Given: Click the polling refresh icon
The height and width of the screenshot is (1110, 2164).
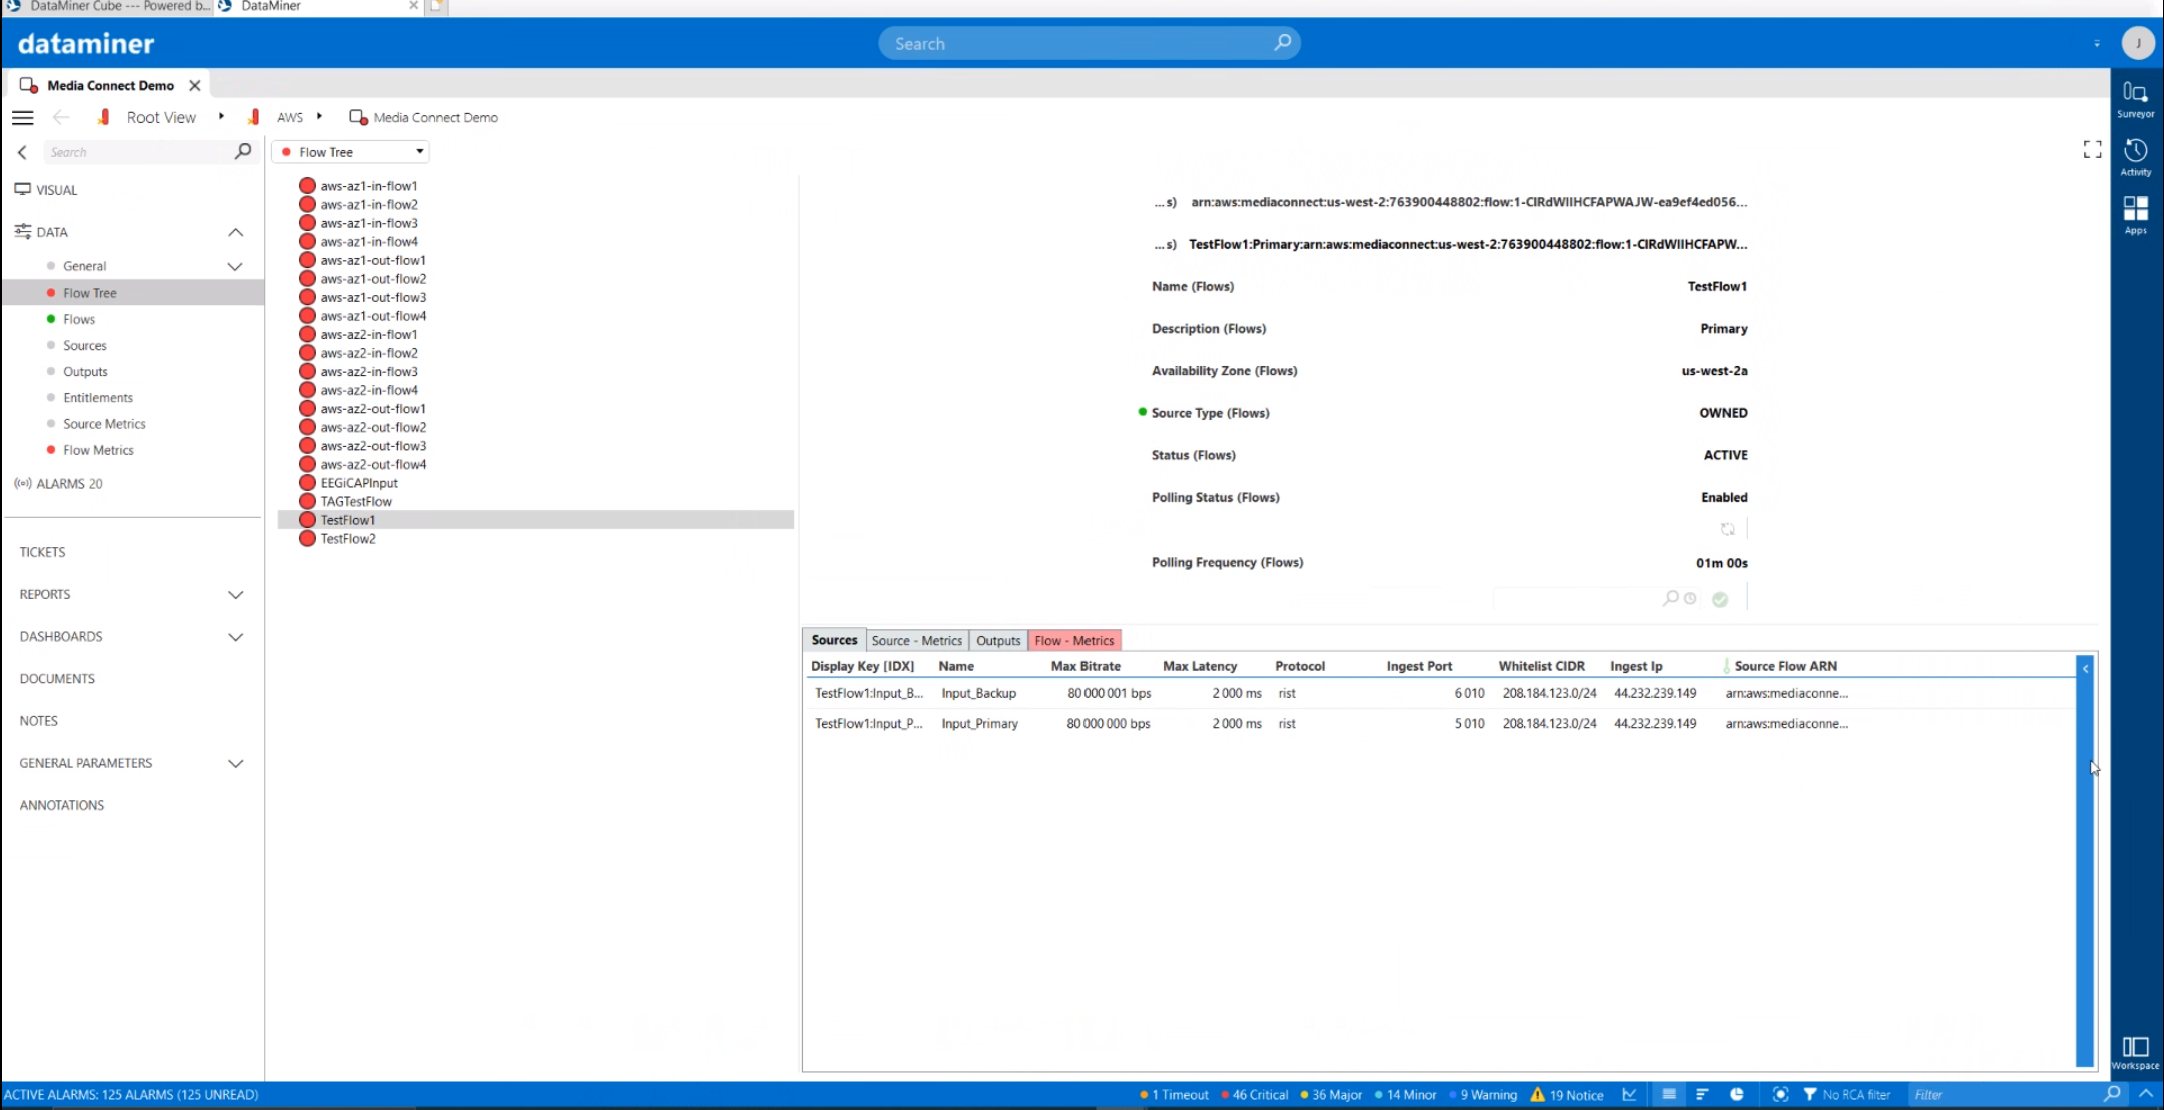Looking at the screenshot, I should 1727,529.
